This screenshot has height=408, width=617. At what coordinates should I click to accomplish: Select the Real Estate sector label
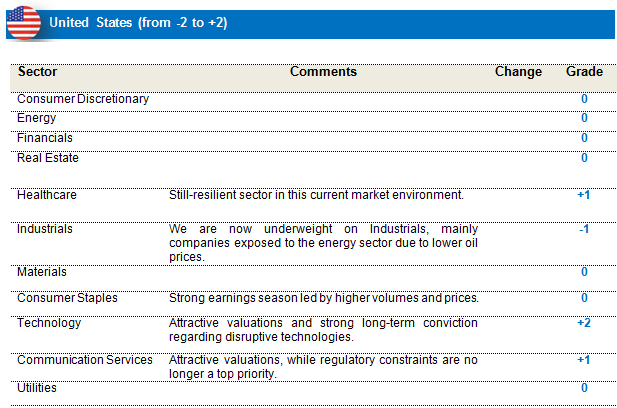click(x=48, y=158)
